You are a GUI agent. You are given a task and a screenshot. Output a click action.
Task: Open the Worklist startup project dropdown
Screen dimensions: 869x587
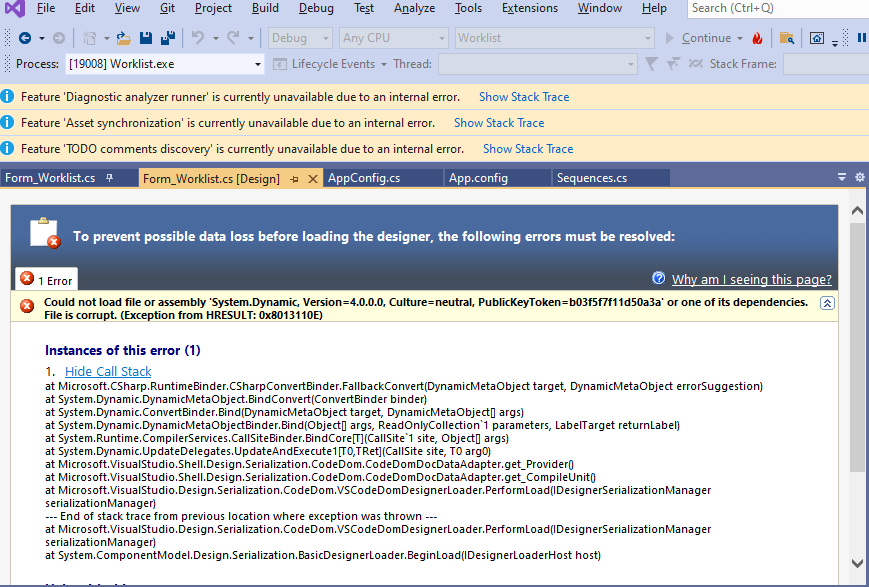coord(554,38)
